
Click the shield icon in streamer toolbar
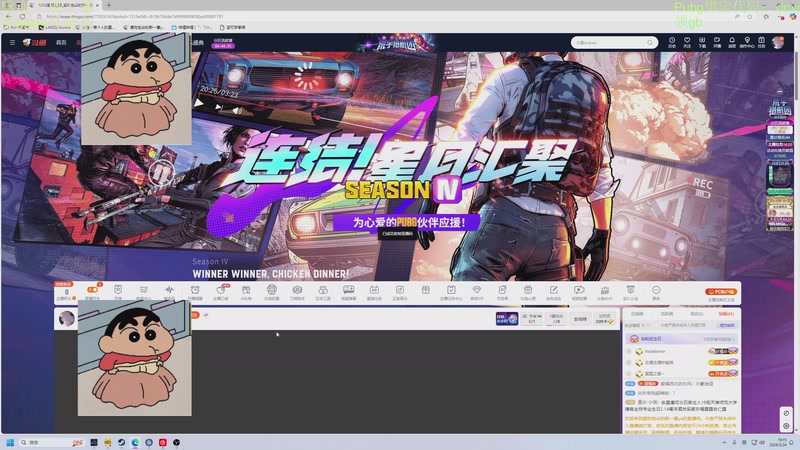click(x=118, y=292)
